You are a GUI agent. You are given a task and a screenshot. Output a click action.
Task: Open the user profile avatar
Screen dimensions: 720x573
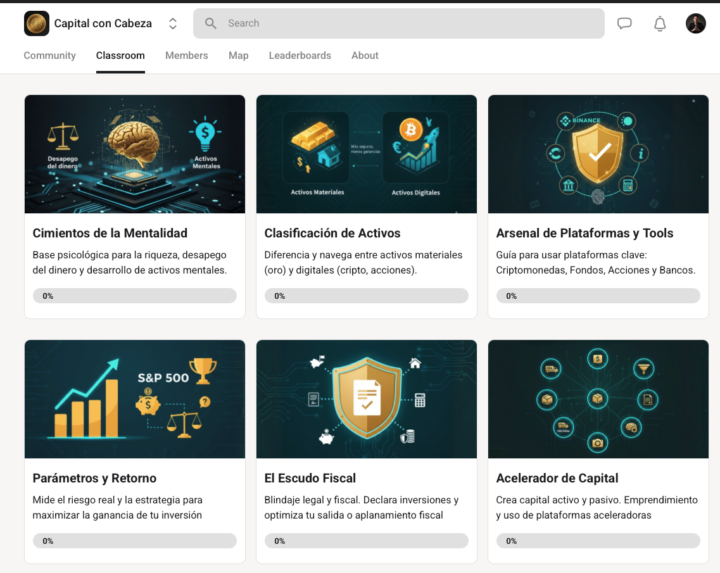coord(696,24)
